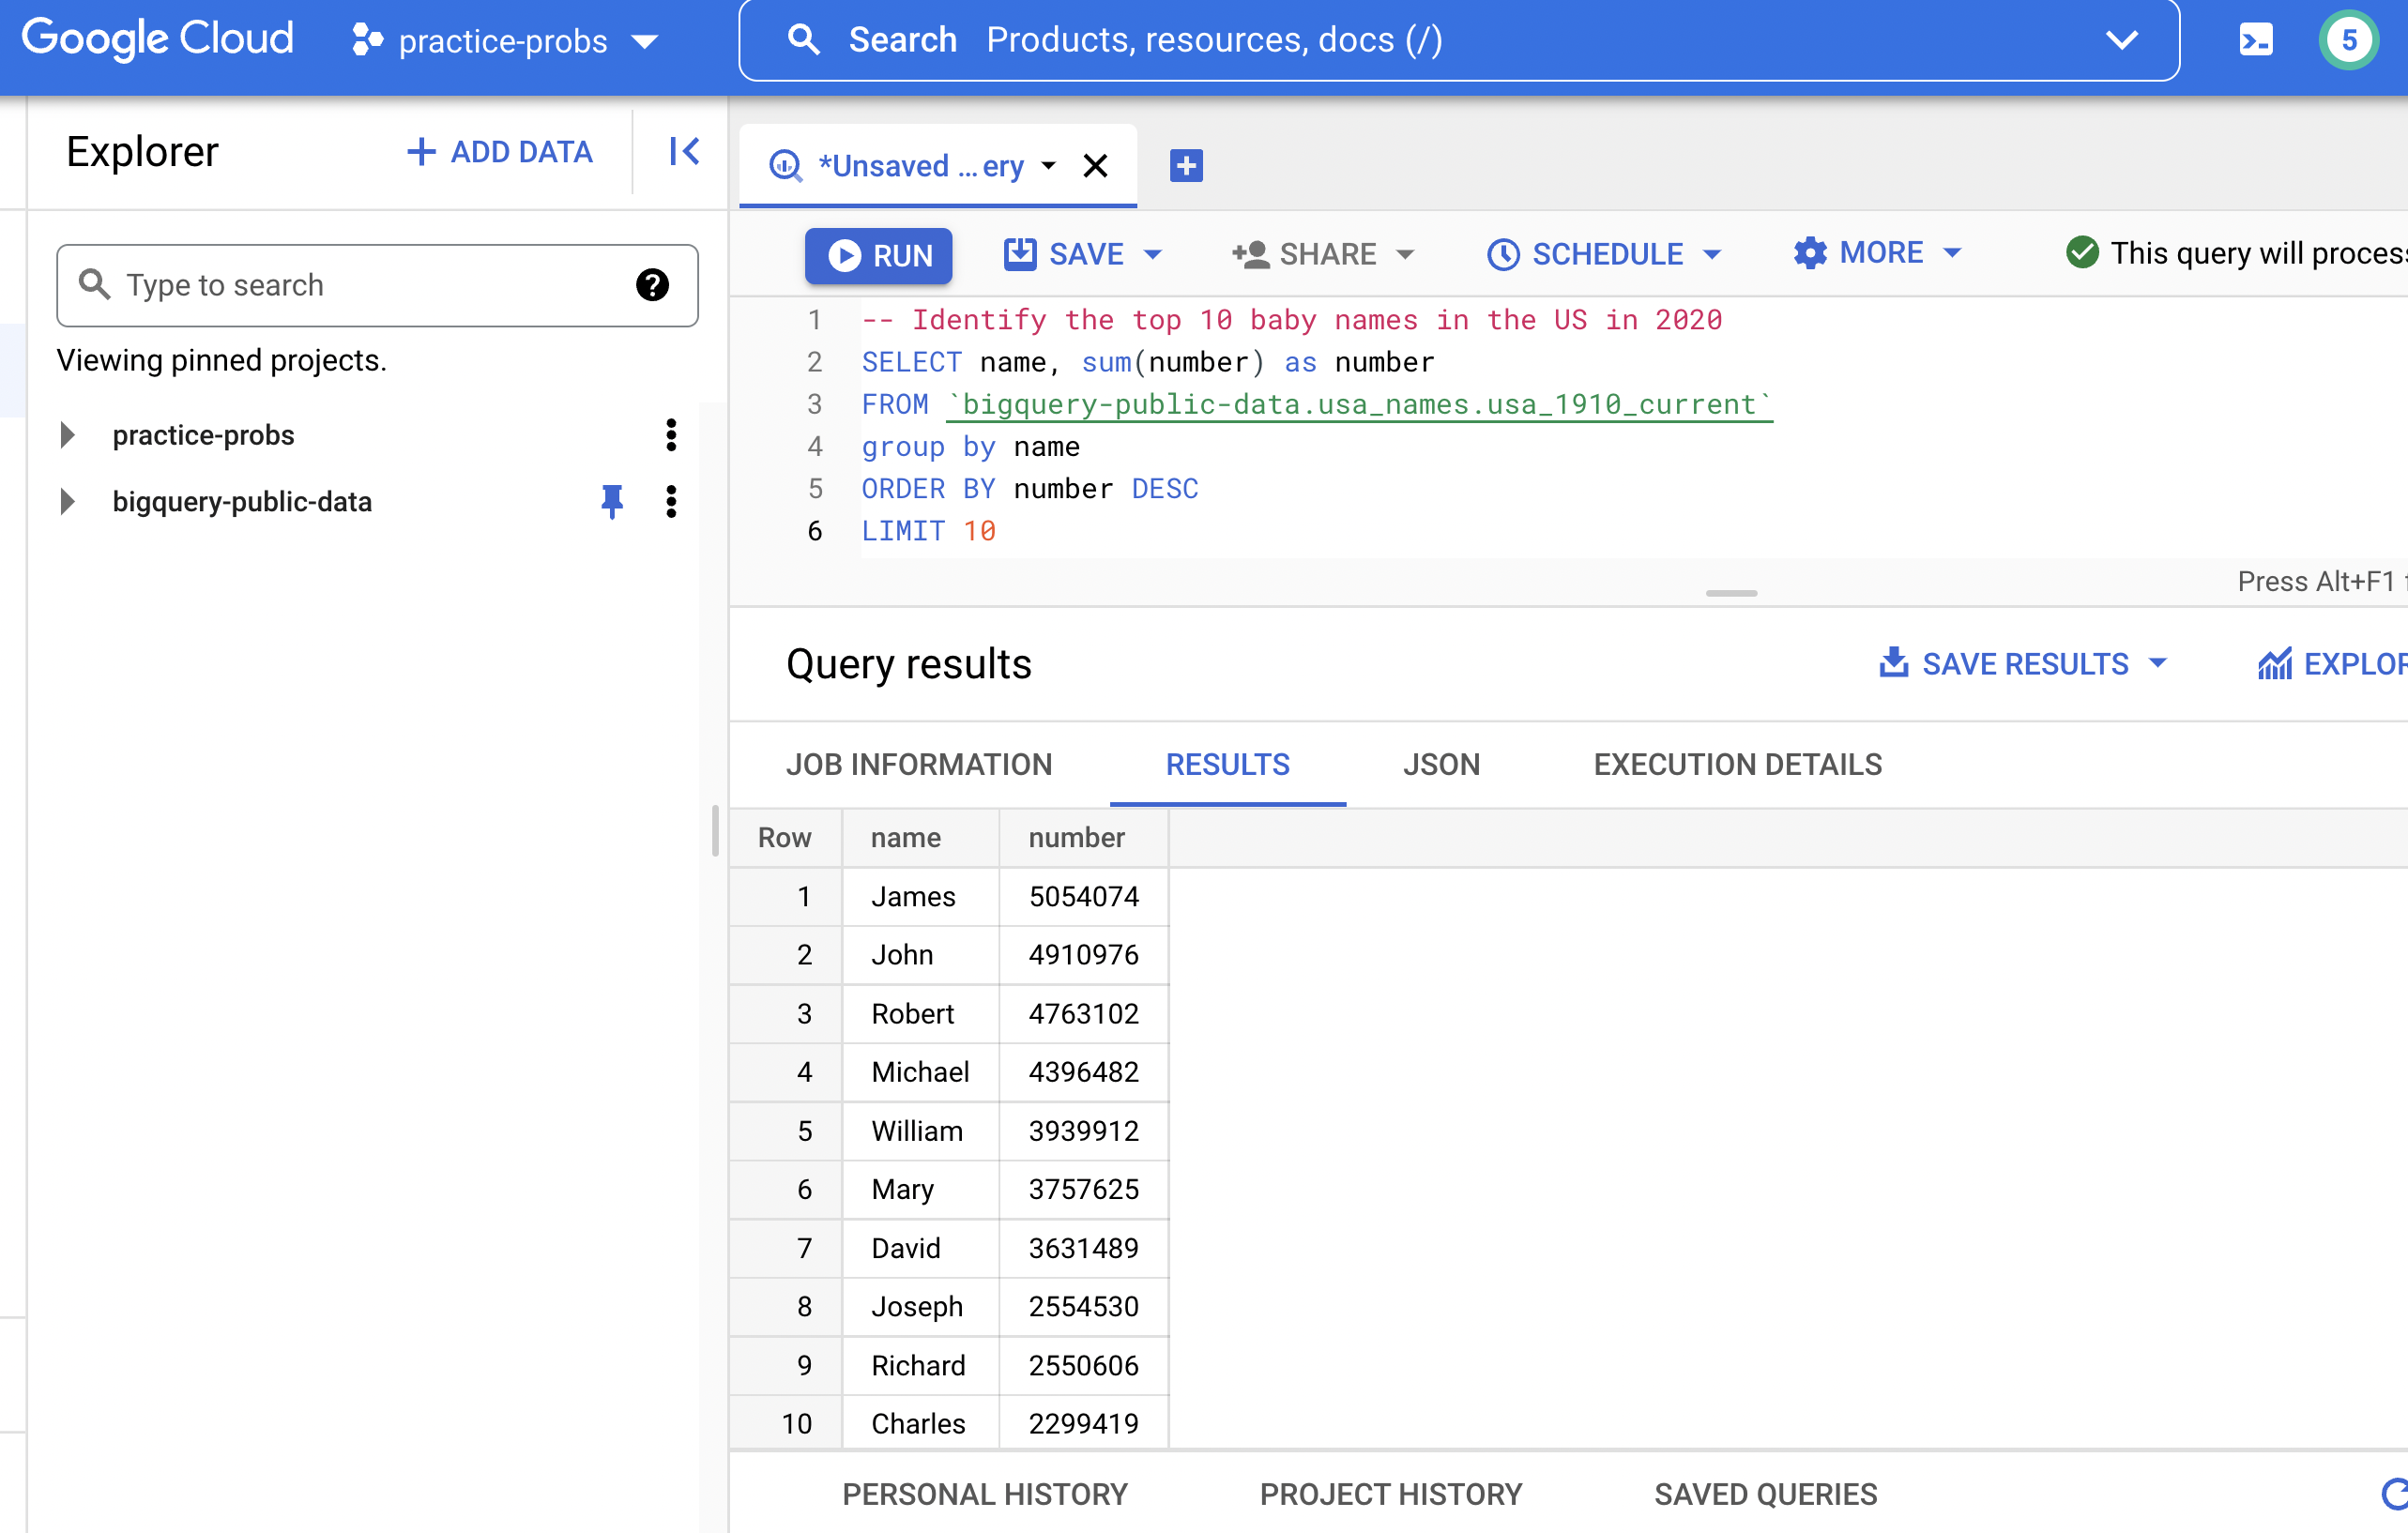Image resolution: width=2408 pixels, height=1533 pixels.
Task: Select the value 2299419 for Charles
Action: tap(1084, 1424)
